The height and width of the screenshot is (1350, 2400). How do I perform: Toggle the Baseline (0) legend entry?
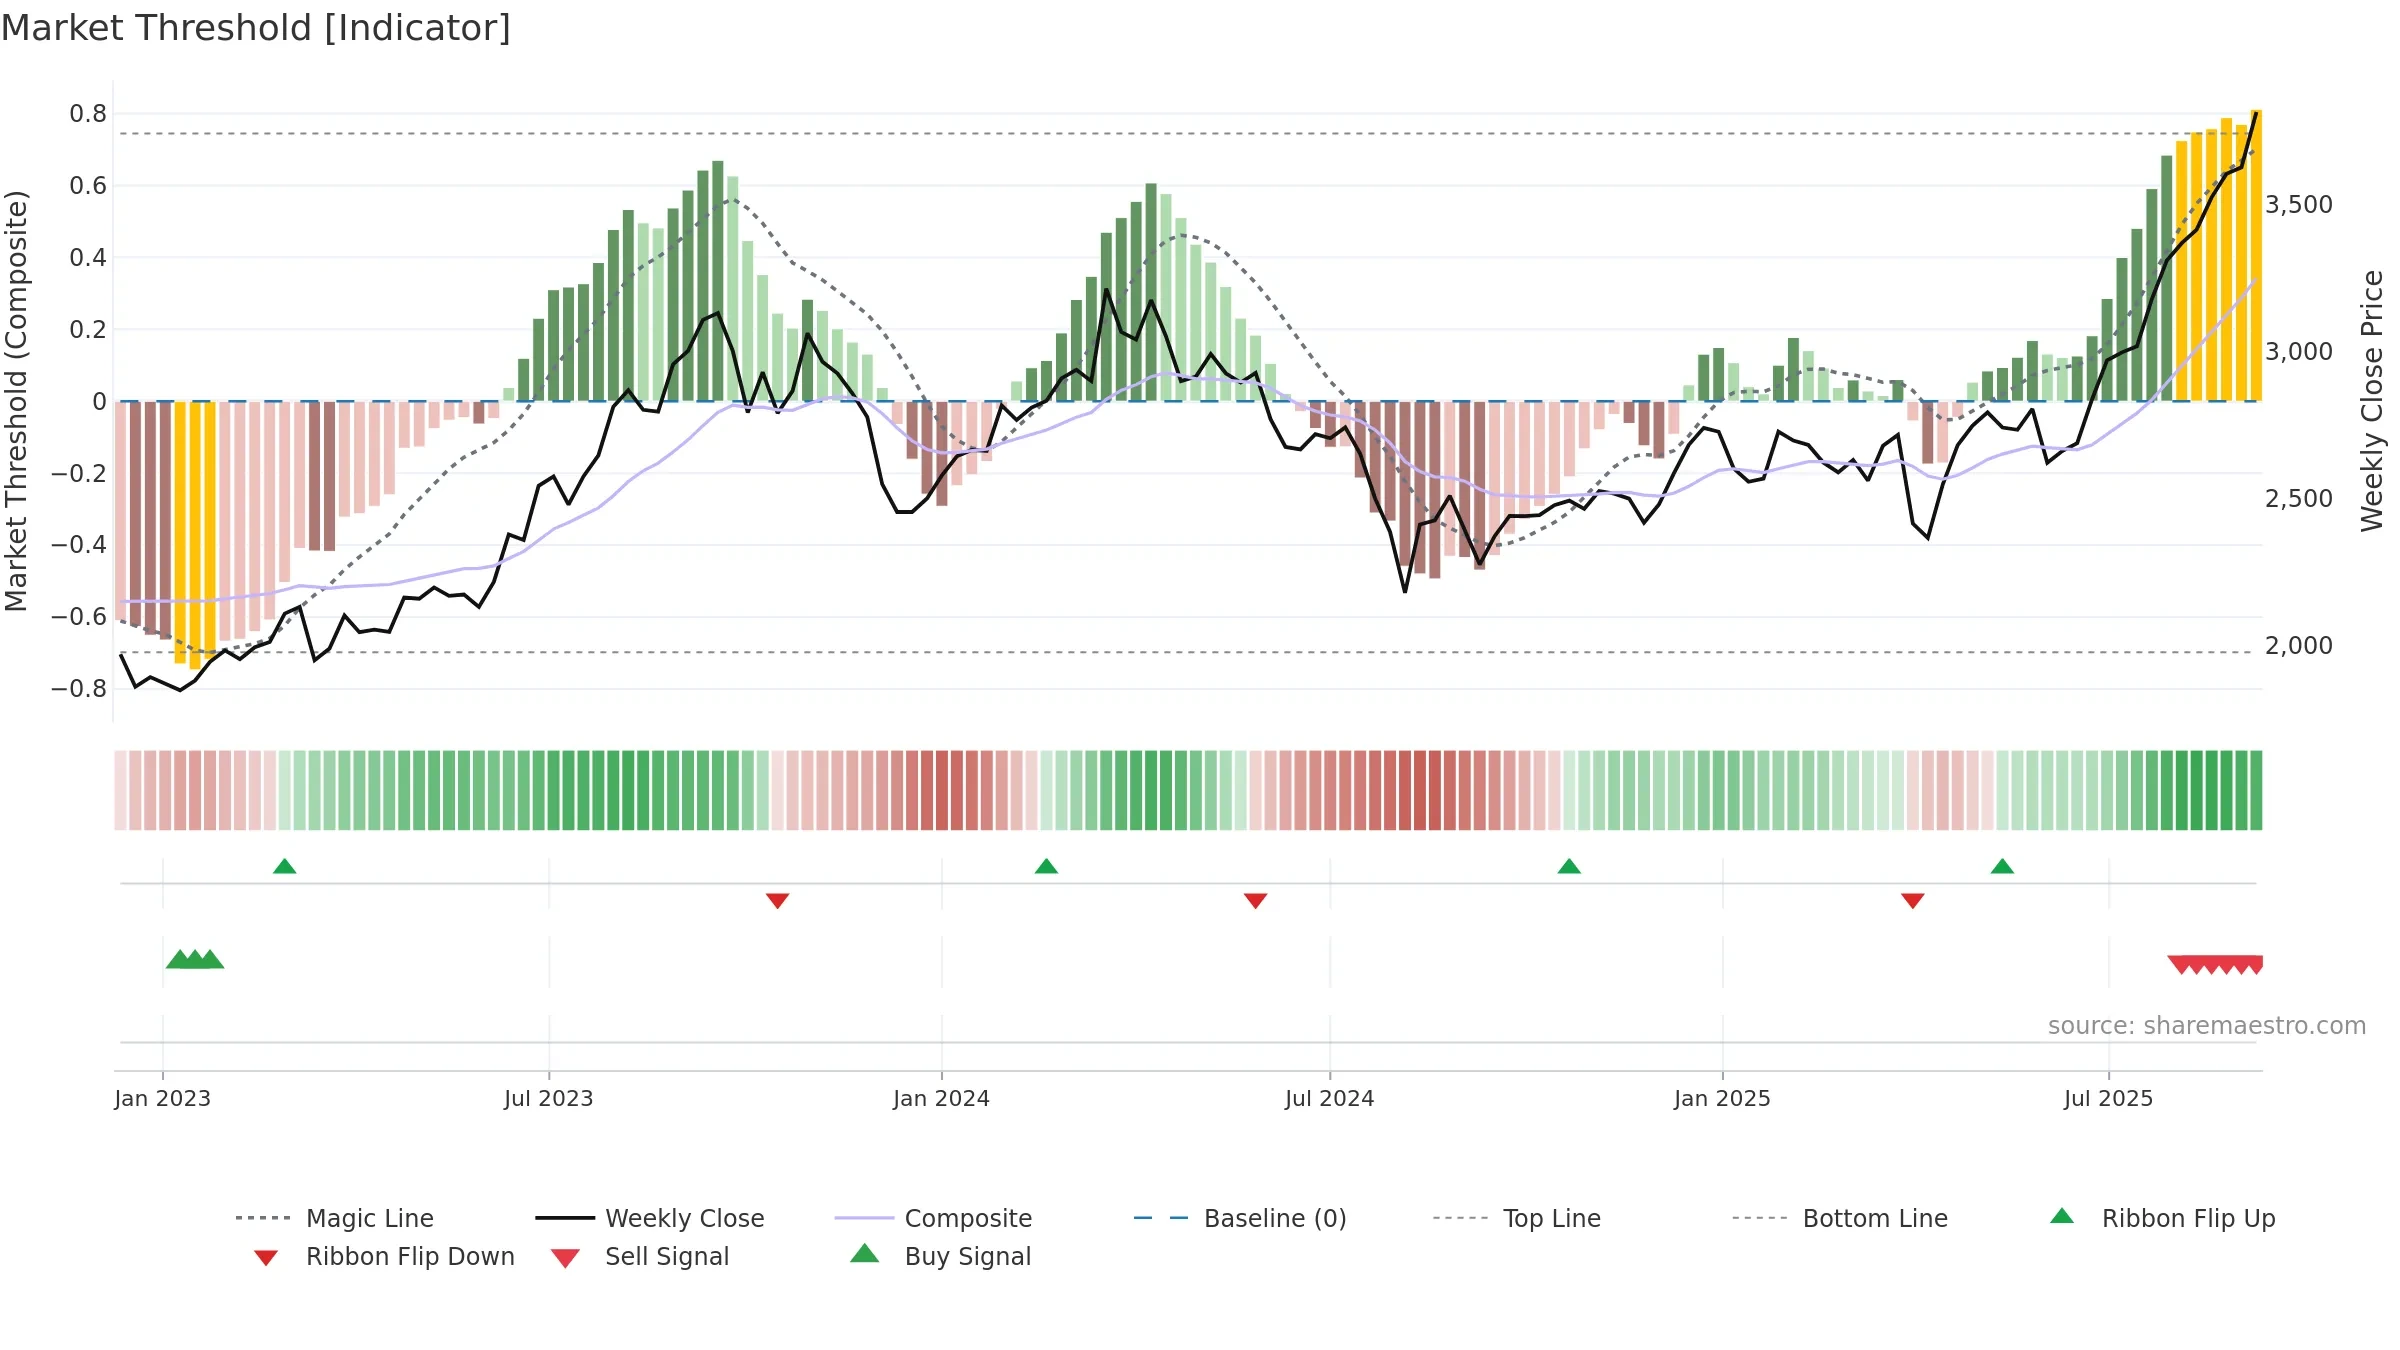(1240, 1218)
